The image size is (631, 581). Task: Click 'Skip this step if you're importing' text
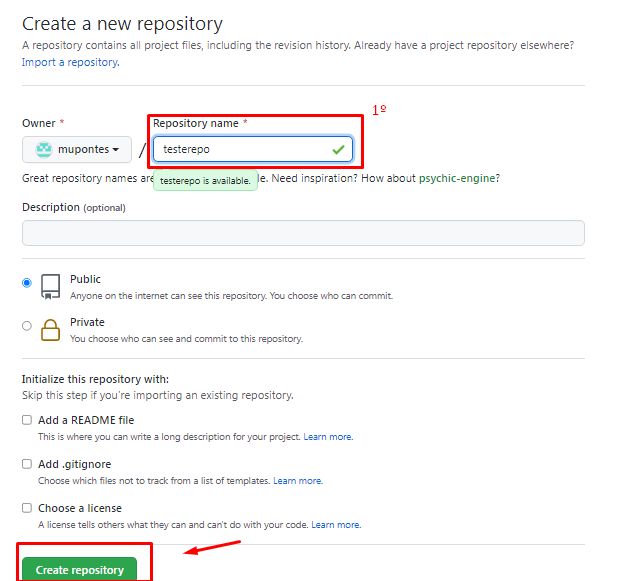(158, 395)
